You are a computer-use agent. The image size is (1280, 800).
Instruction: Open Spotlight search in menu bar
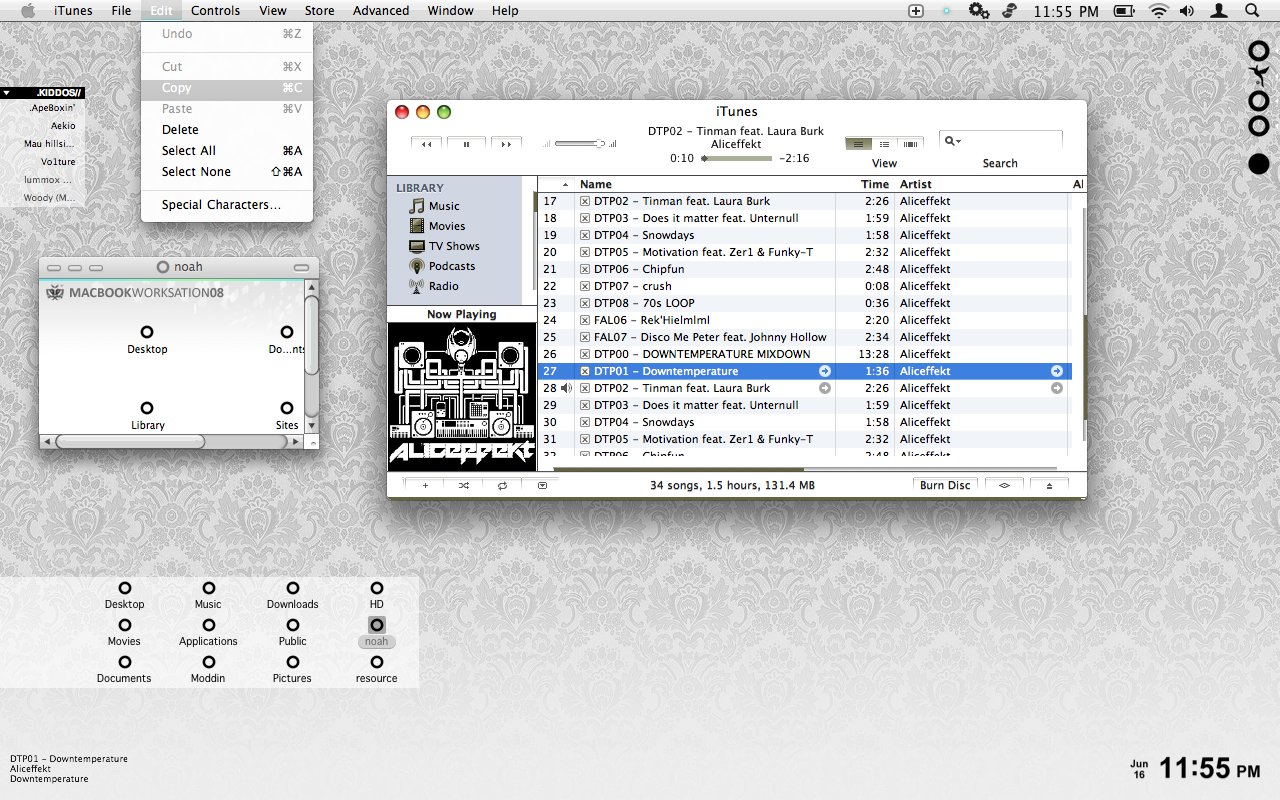[x=1252, y=11]
